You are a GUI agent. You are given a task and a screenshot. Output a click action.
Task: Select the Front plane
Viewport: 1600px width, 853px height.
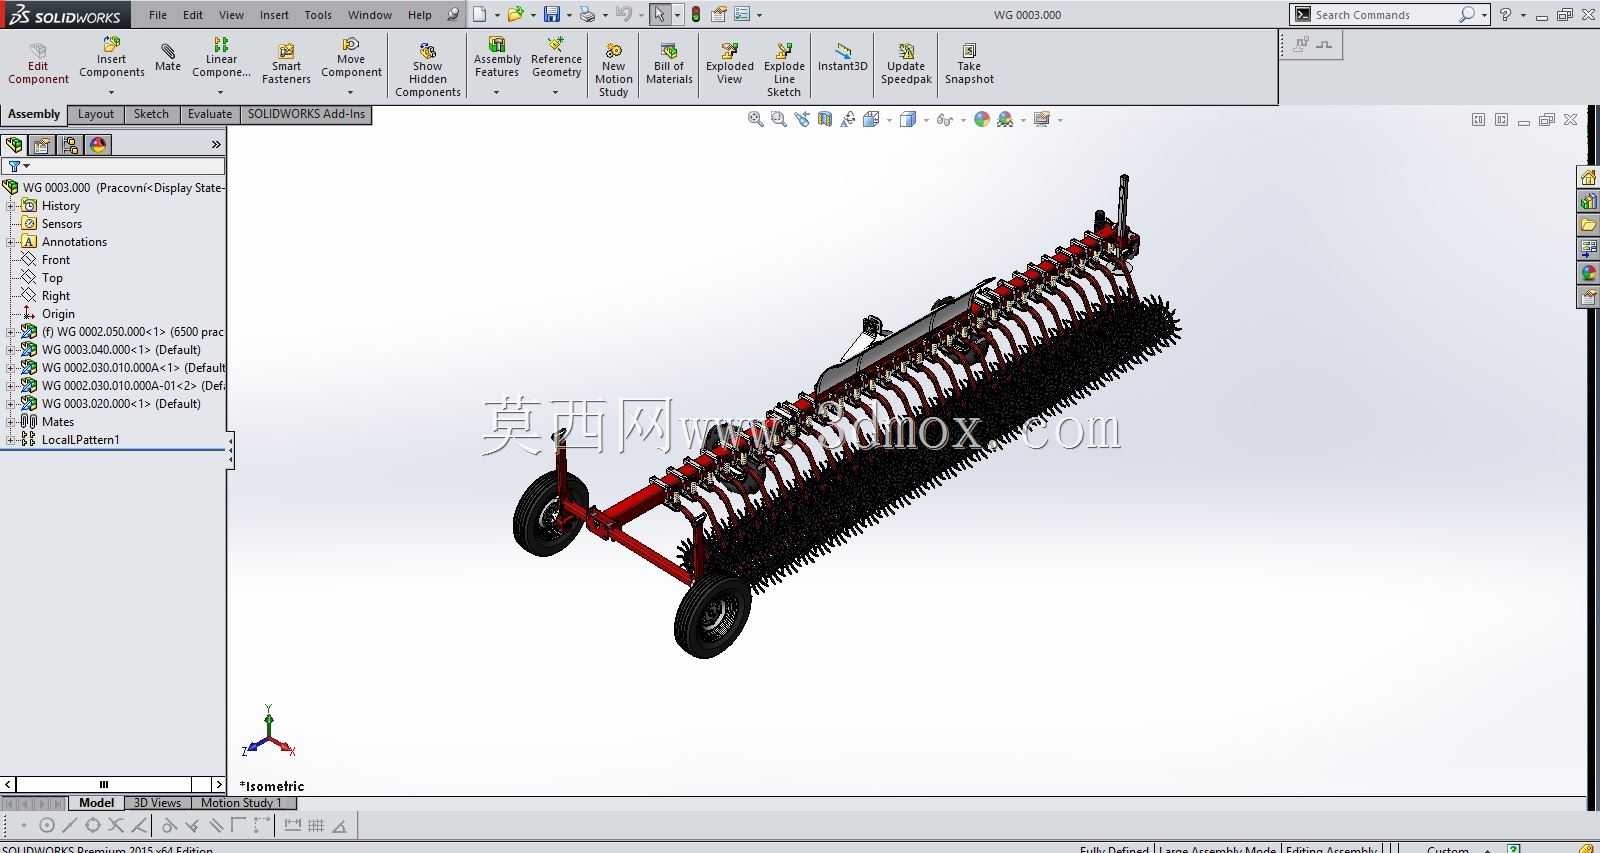[x=56, y=260]
